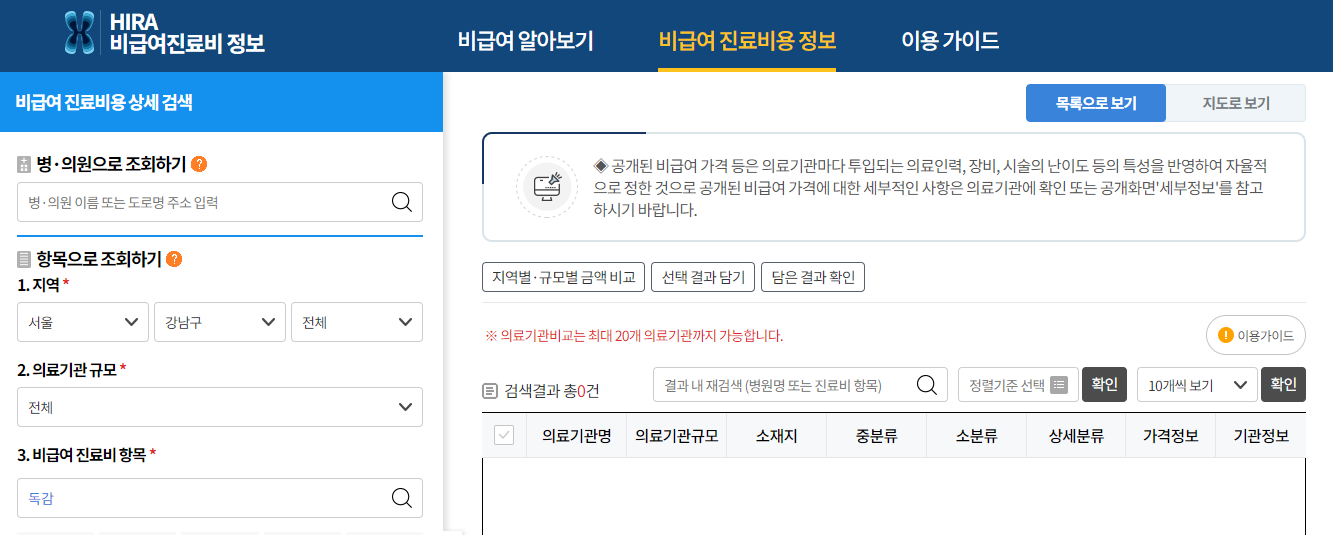Click the 의료기관규모 column header
Image resolution: width=1333 pixels, height=535 pixels.
point(677,436)
